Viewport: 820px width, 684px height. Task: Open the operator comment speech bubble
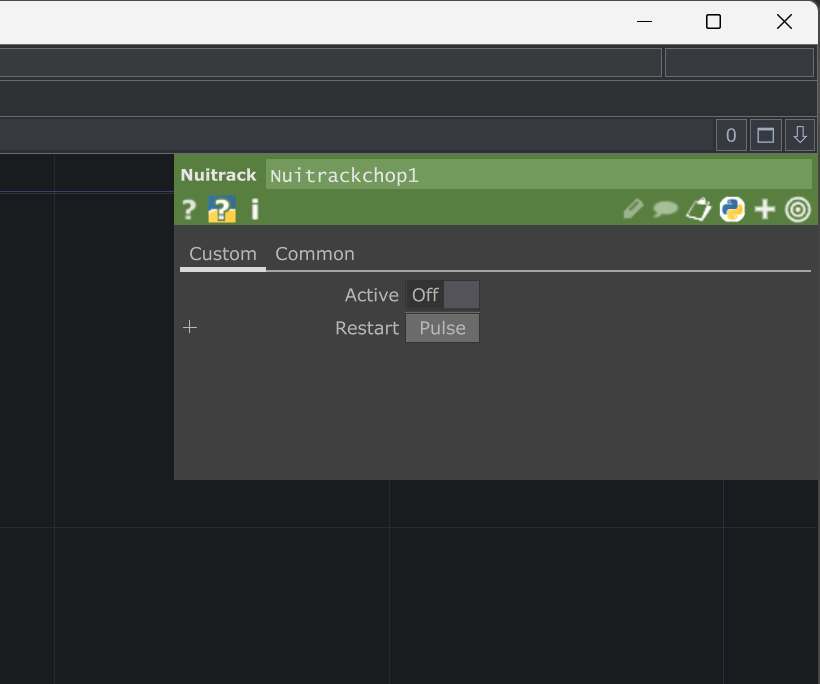(x=665, y=209)
